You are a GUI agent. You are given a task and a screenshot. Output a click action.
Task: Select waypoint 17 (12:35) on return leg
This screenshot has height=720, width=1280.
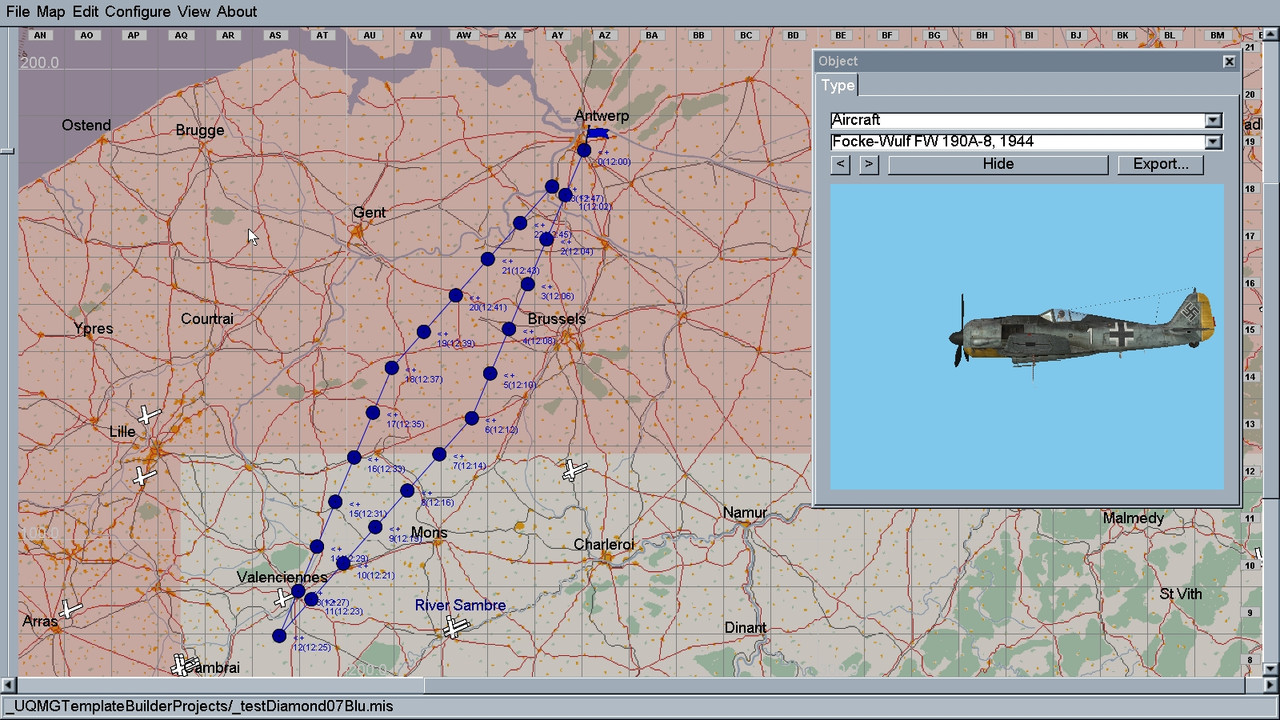[x=372, y=413]
